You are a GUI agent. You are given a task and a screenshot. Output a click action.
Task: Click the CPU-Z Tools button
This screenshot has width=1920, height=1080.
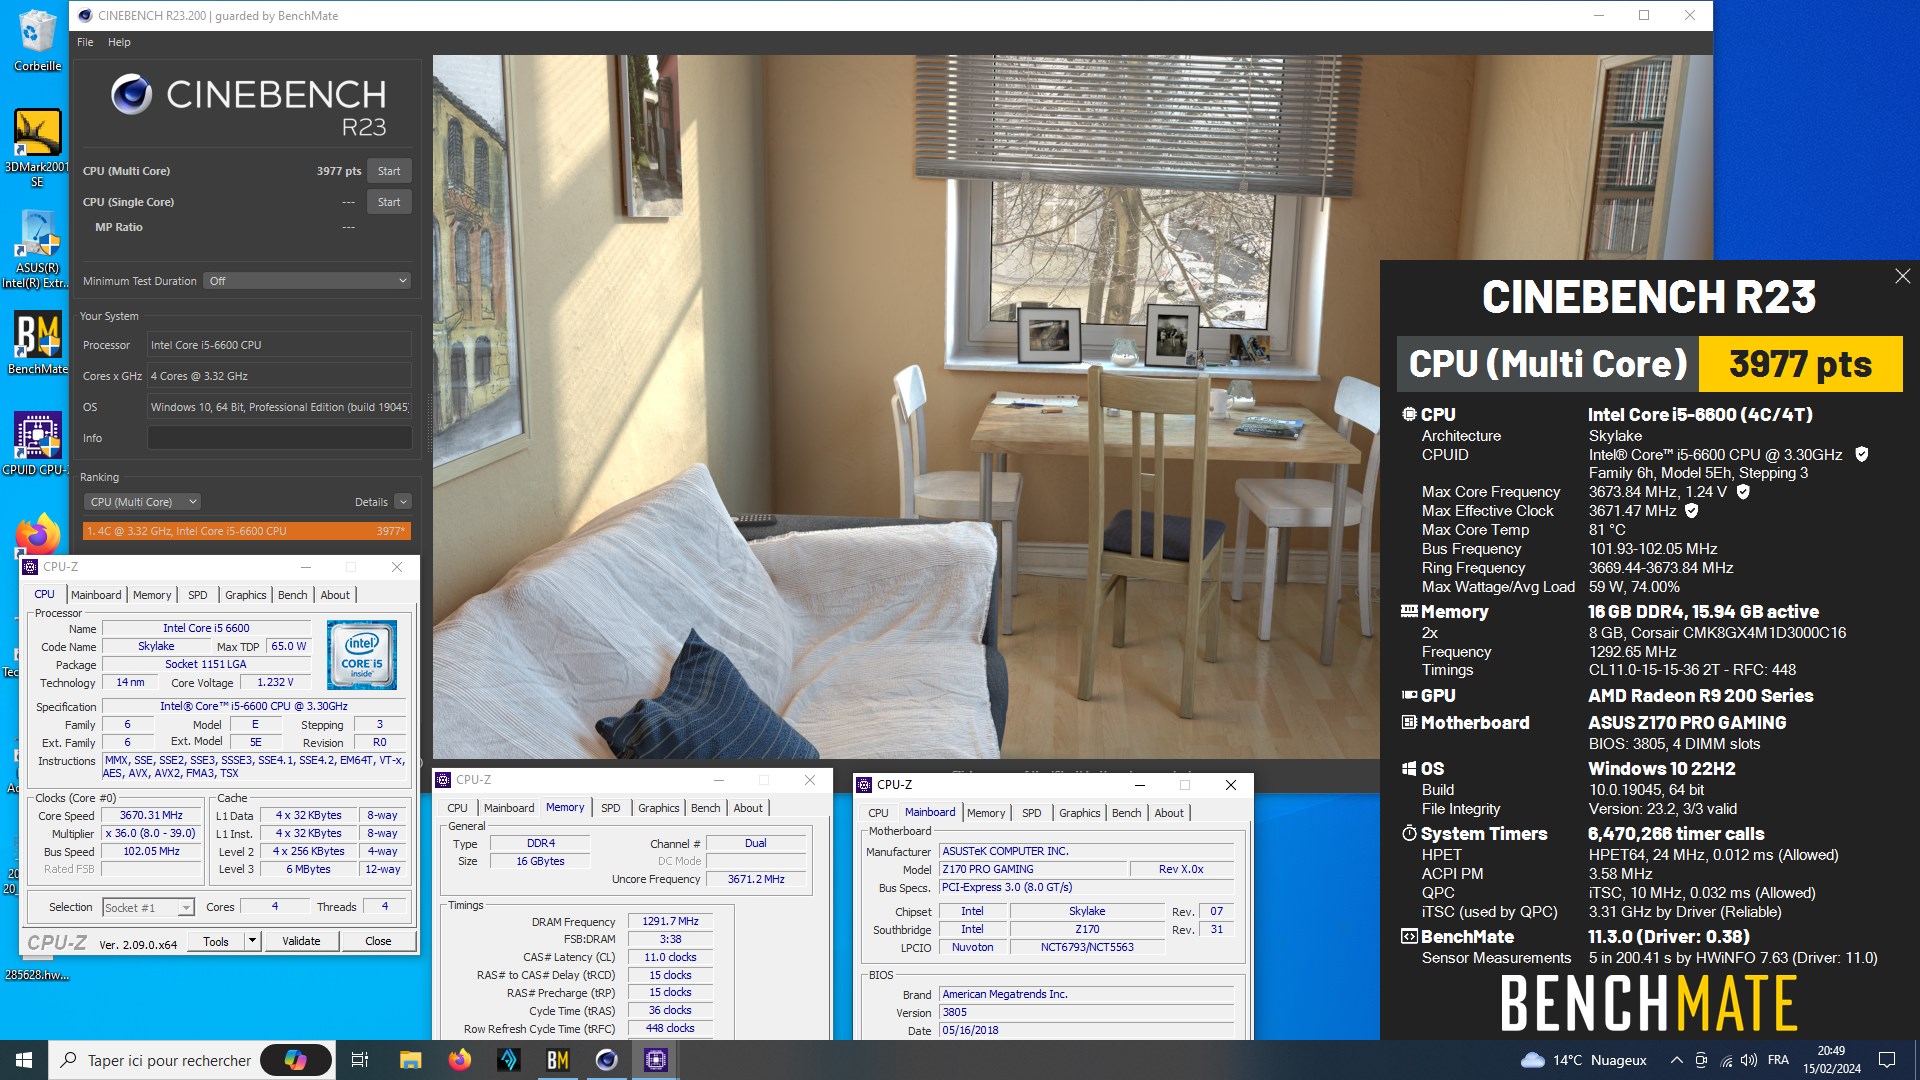click(x=216, y=941)
